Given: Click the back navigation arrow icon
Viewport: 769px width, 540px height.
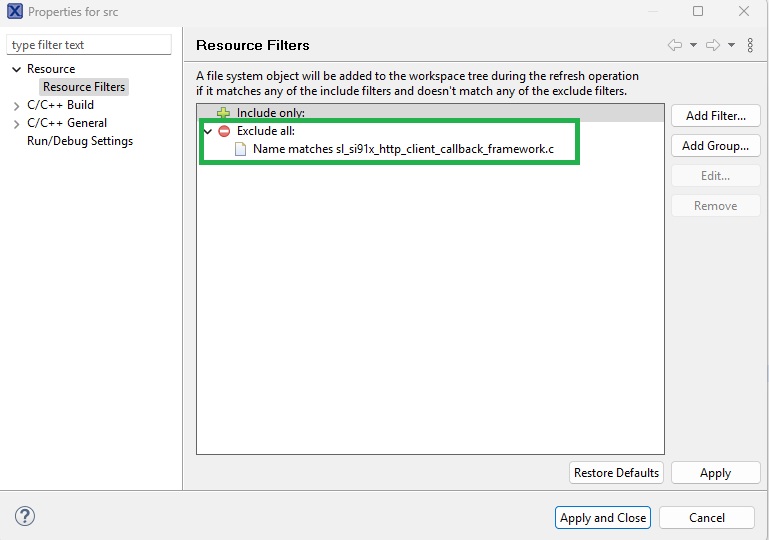Looking at the screenshot, I should (675, 45).
